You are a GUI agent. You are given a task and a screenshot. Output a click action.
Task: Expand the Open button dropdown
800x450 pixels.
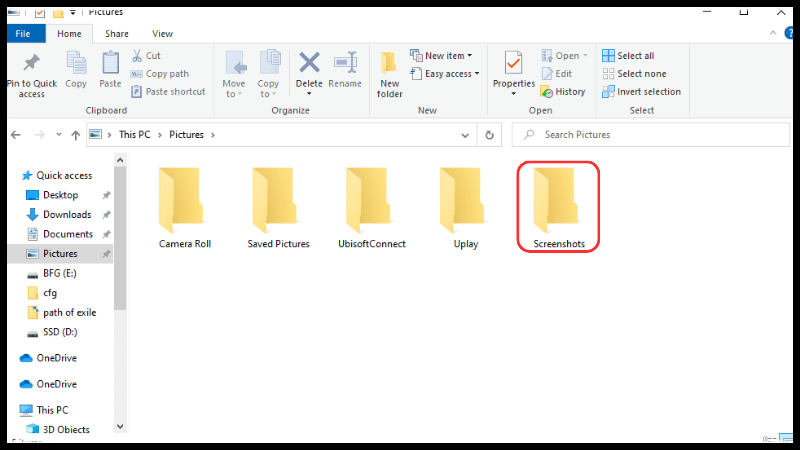(x=585, y=56)
